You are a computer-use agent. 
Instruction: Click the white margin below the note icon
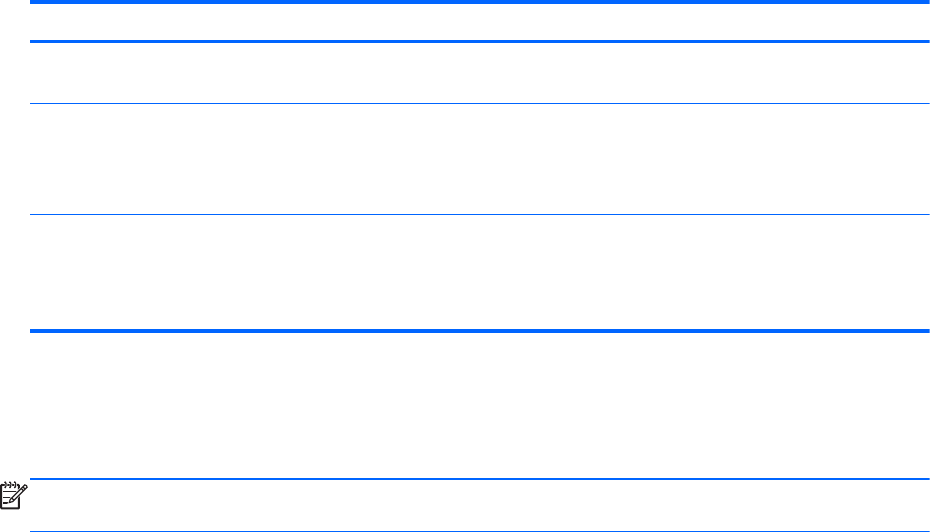click(12, 518)
